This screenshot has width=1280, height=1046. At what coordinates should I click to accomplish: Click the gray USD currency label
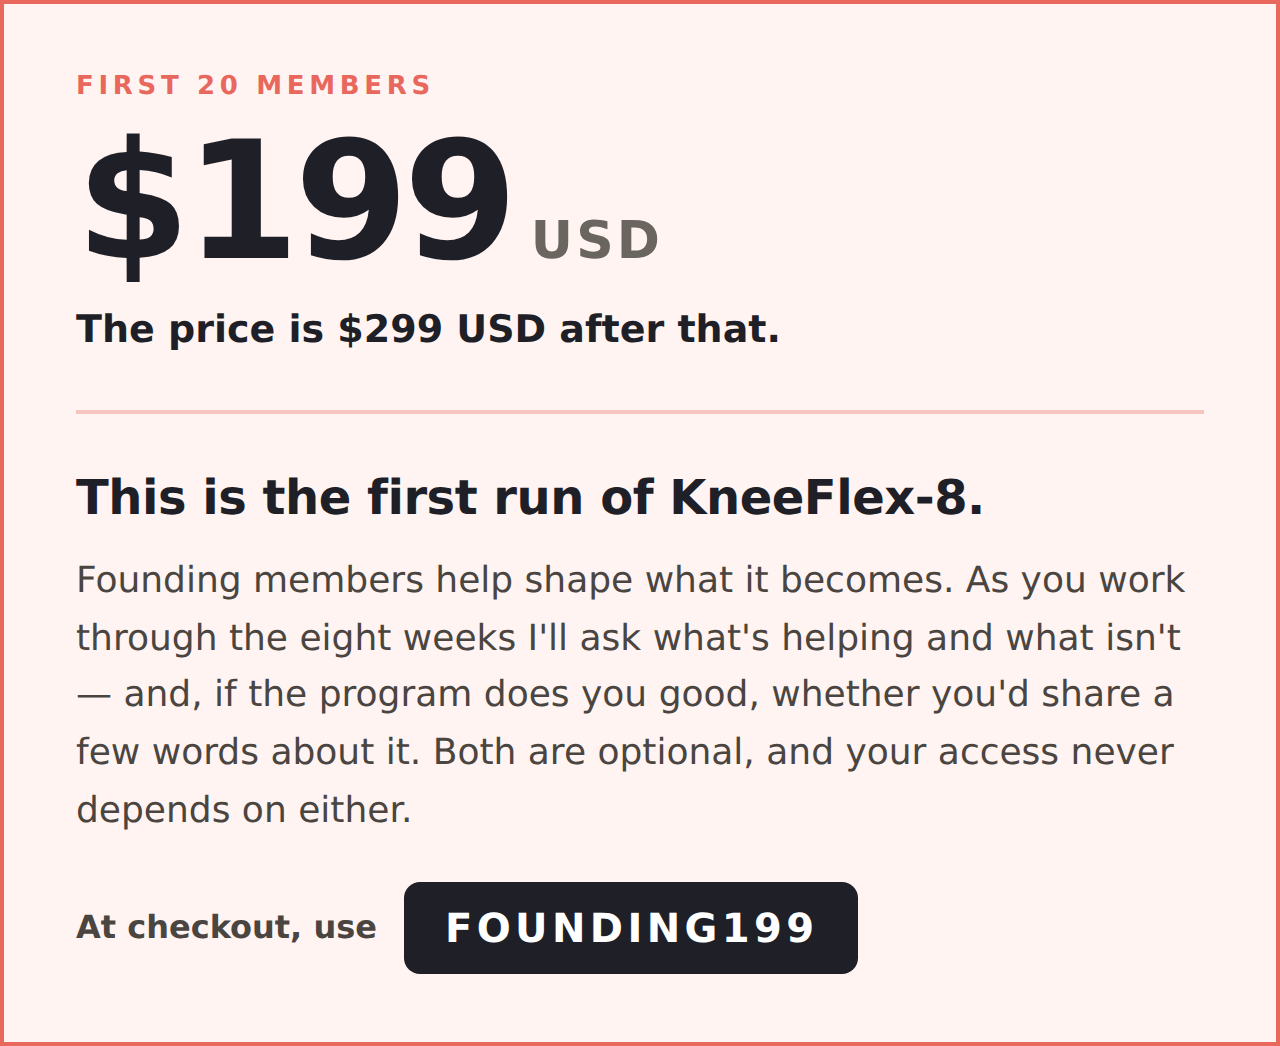click(x=596, y=240)
